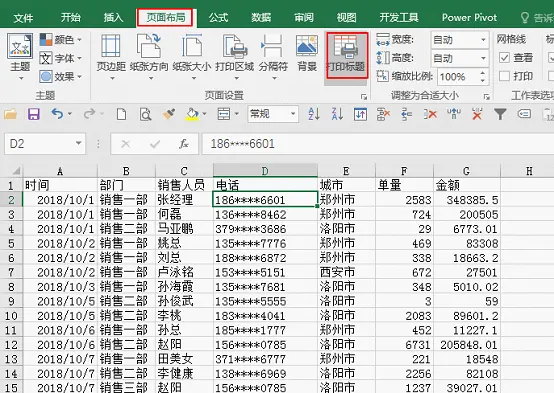Viewport: 554px width, 393px height.
Task: Click the sort descending Z-A icon
Action: 337,114
